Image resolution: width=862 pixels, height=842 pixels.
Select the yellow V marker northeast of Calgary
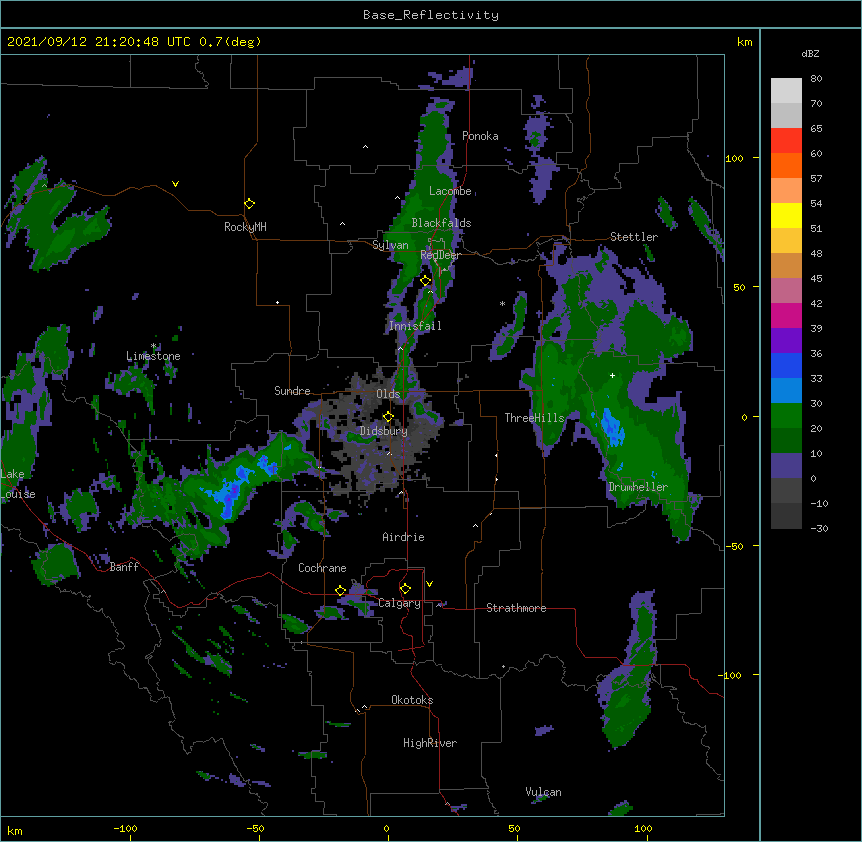pyautogui.click(x=429, y=584)
